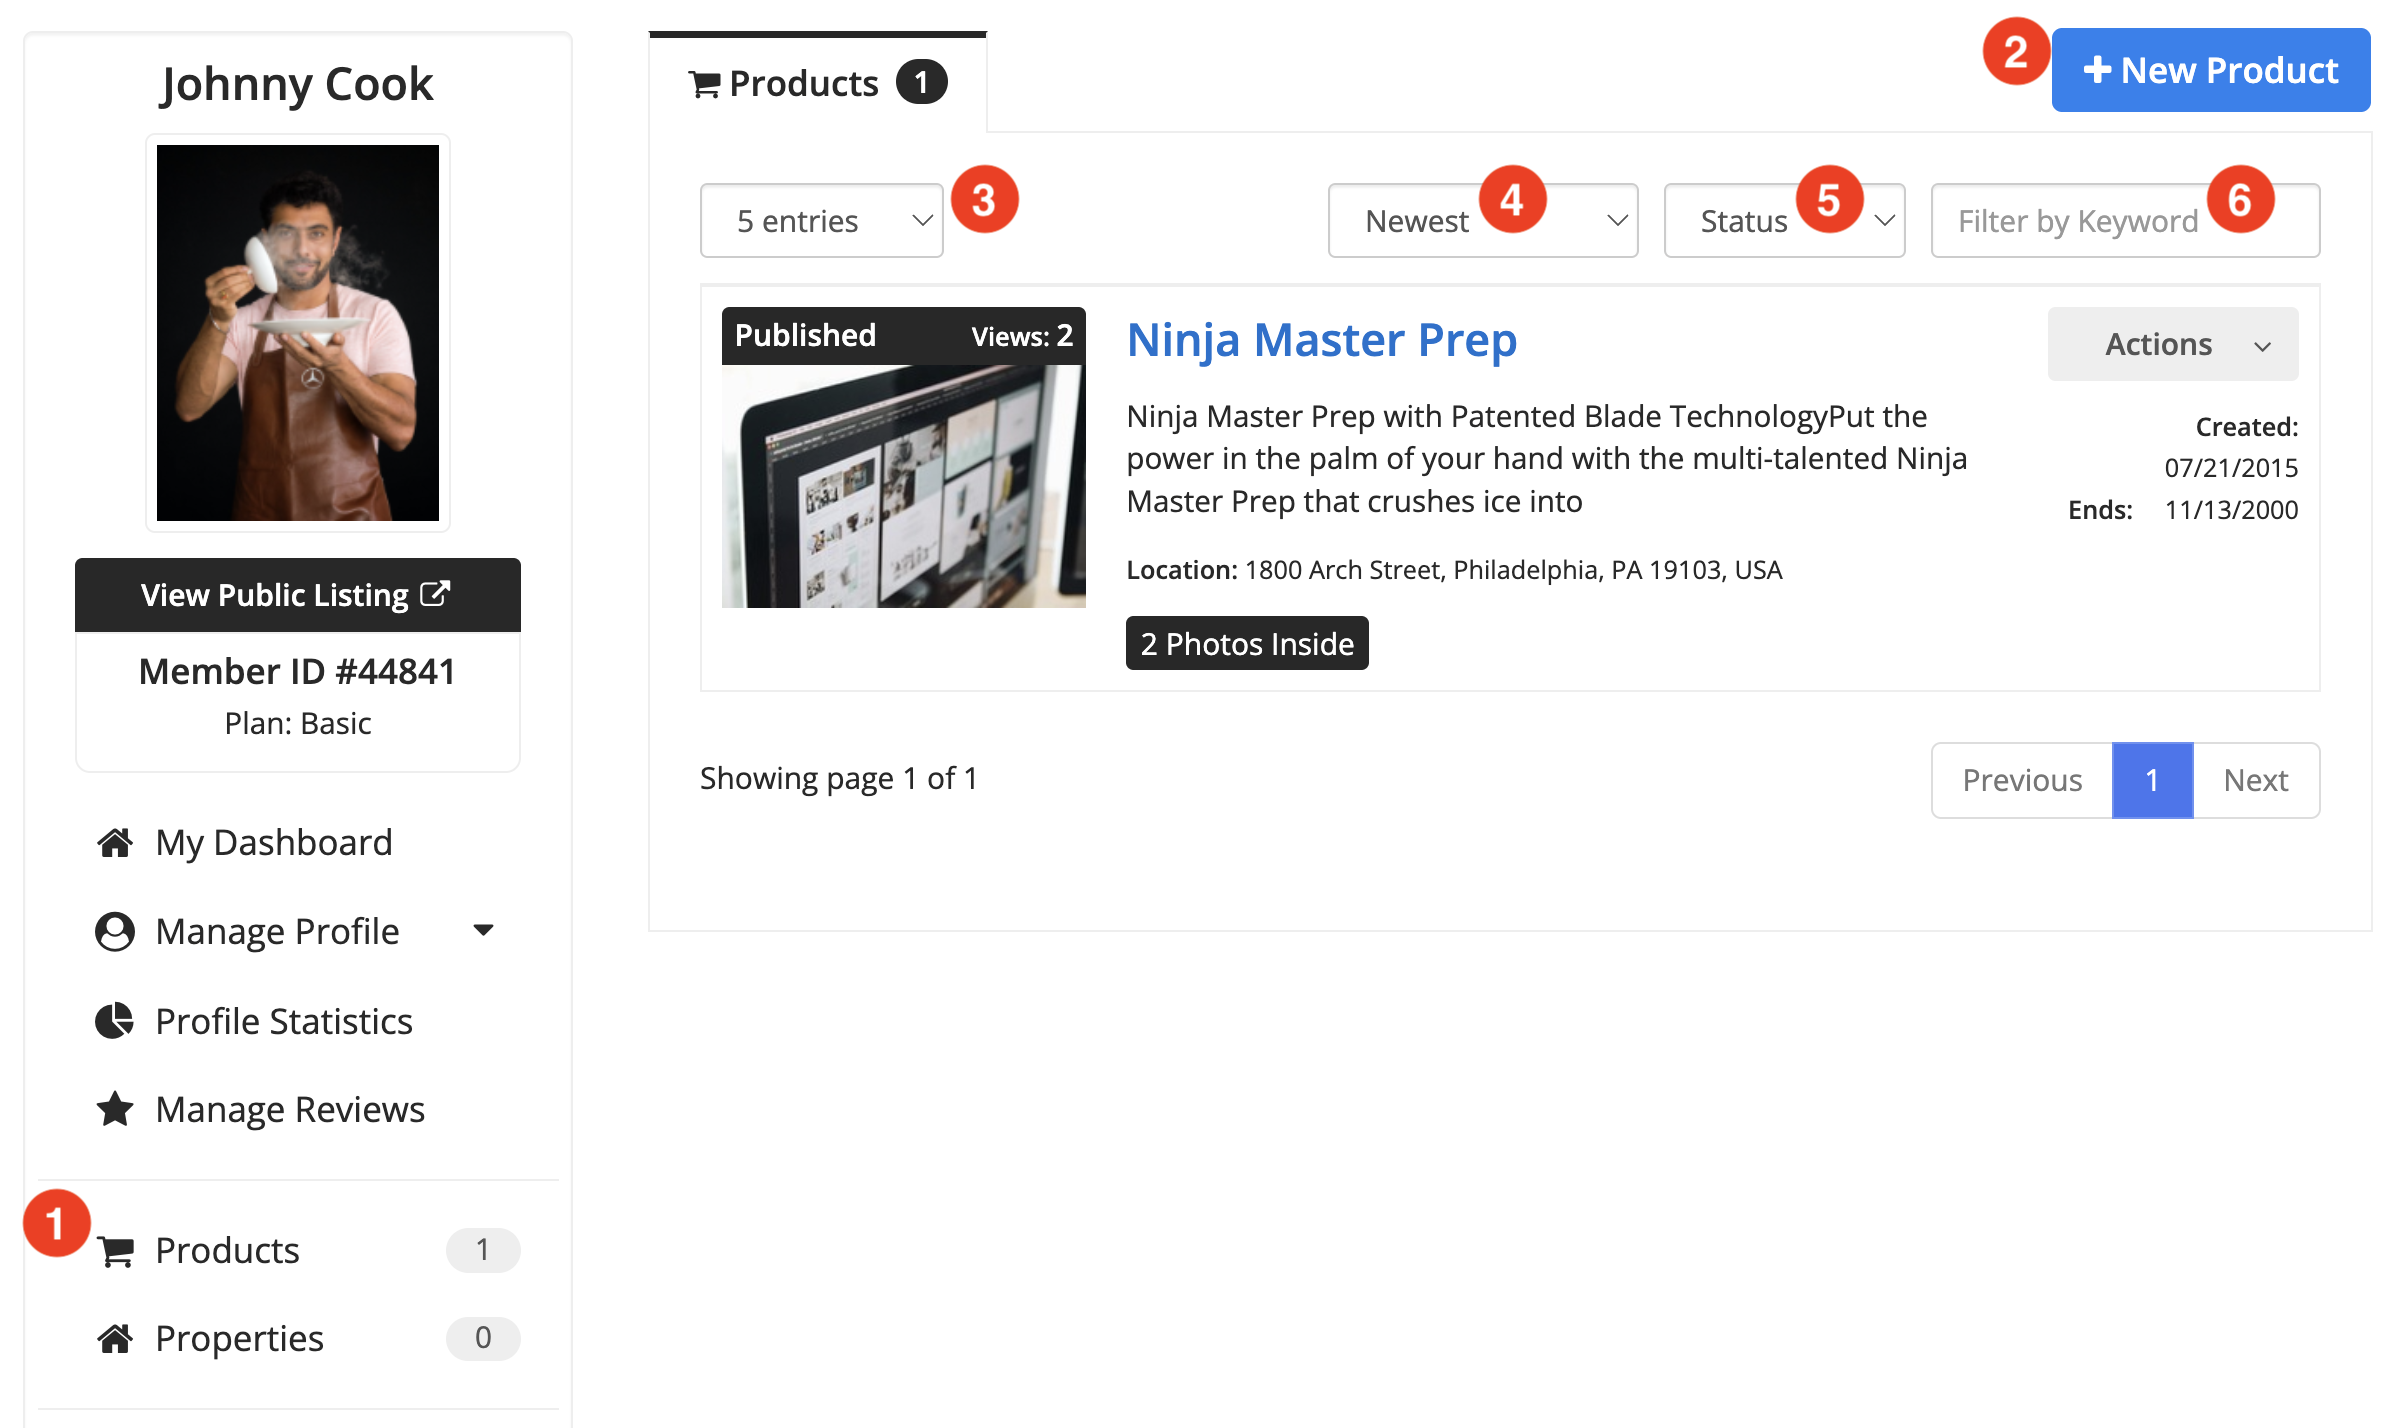
Task: Click the Ninja Master Prep product thumbnail
Action: [903, 485]
